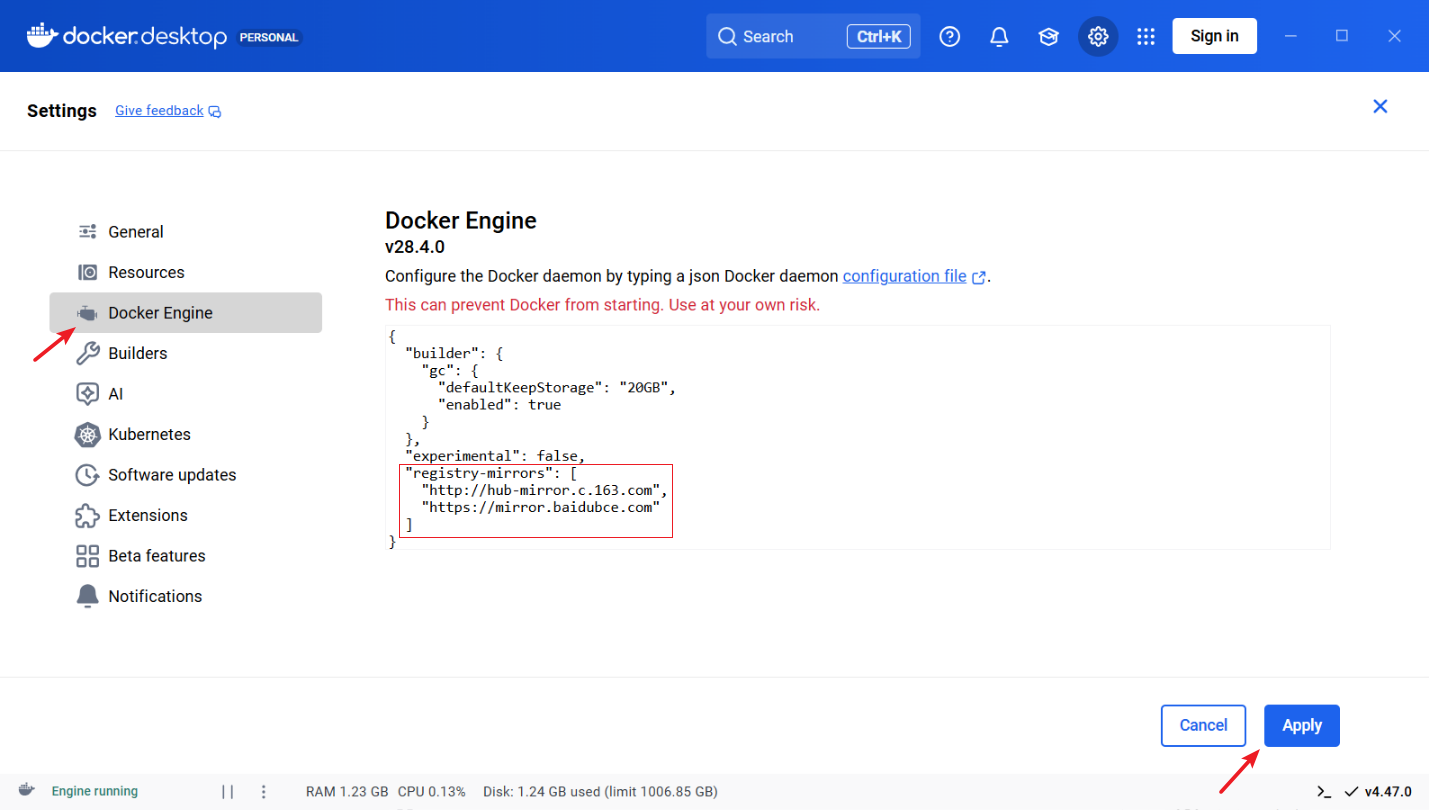Click the Settings gear icon in header
This screenshot has height=810, width=1429.
coord(1098,36)
